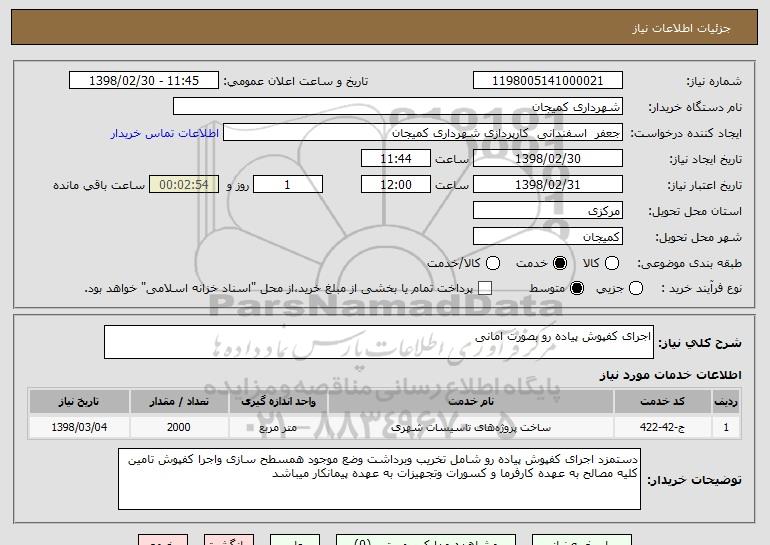Screen dimensions: 770x545
Task: Click the partially visible attachments button showing (0)
Action: [426, 540]
